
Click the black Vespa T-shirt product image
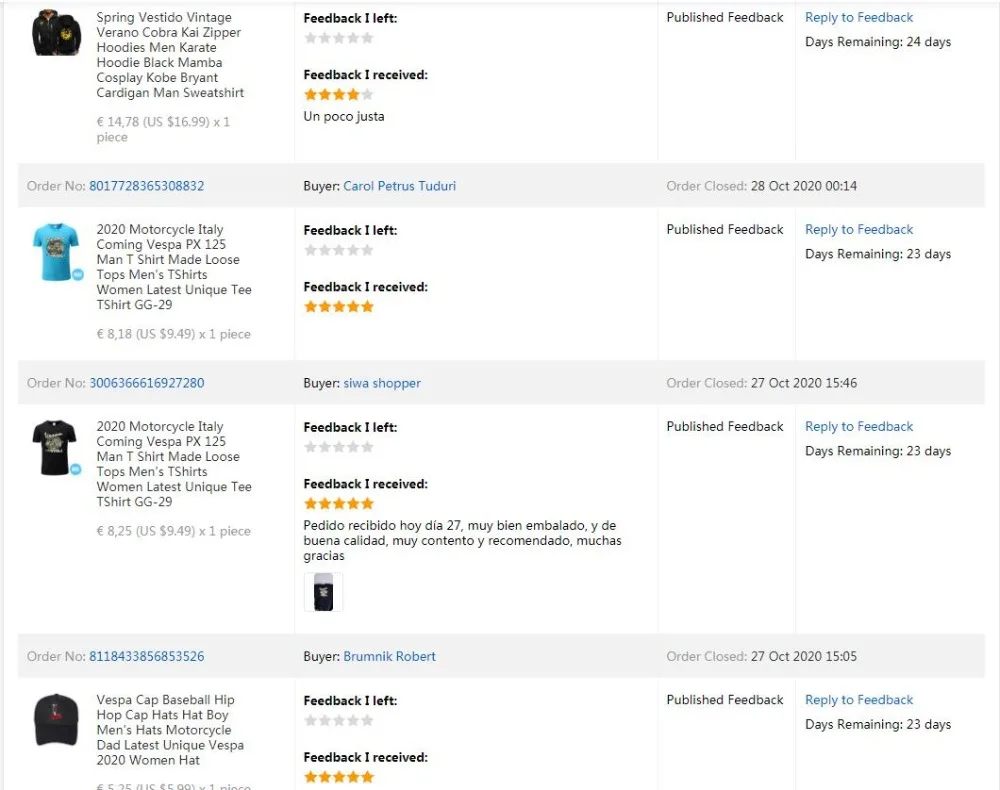coord(54,447)
